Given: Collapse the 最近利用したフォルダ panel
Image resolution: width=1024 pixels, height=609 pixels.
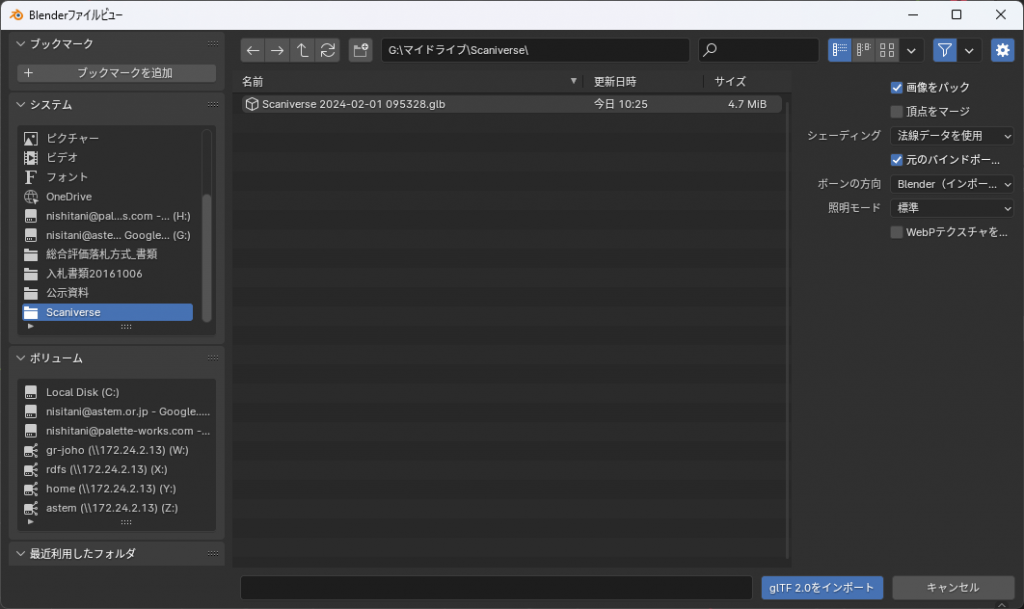Looking at the screenshot, I should 21,554.
